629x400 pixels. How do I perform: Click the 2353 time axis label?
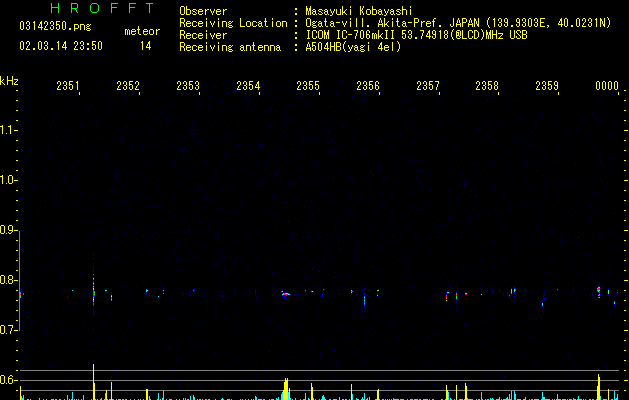tap(188, 85)
